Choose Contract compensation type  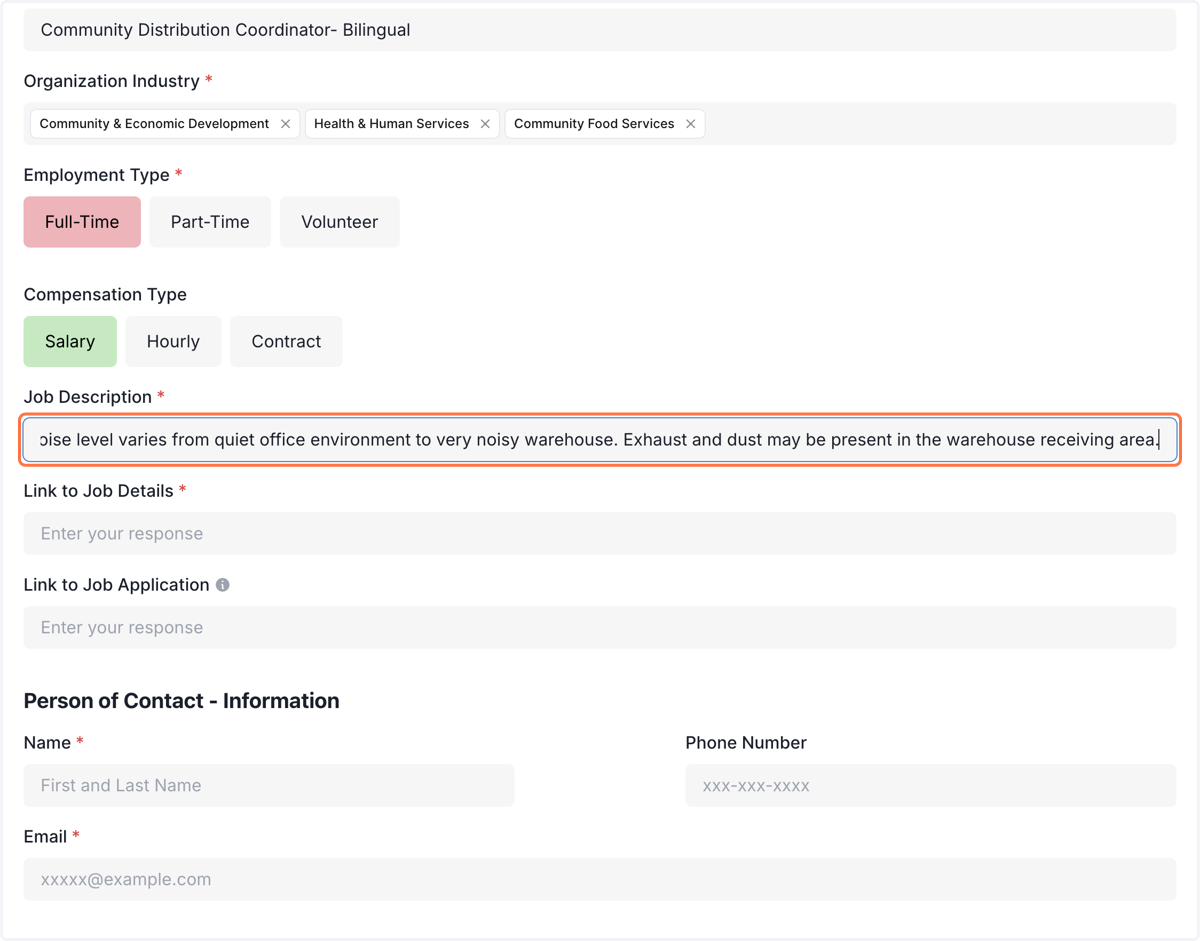[286, 342]
